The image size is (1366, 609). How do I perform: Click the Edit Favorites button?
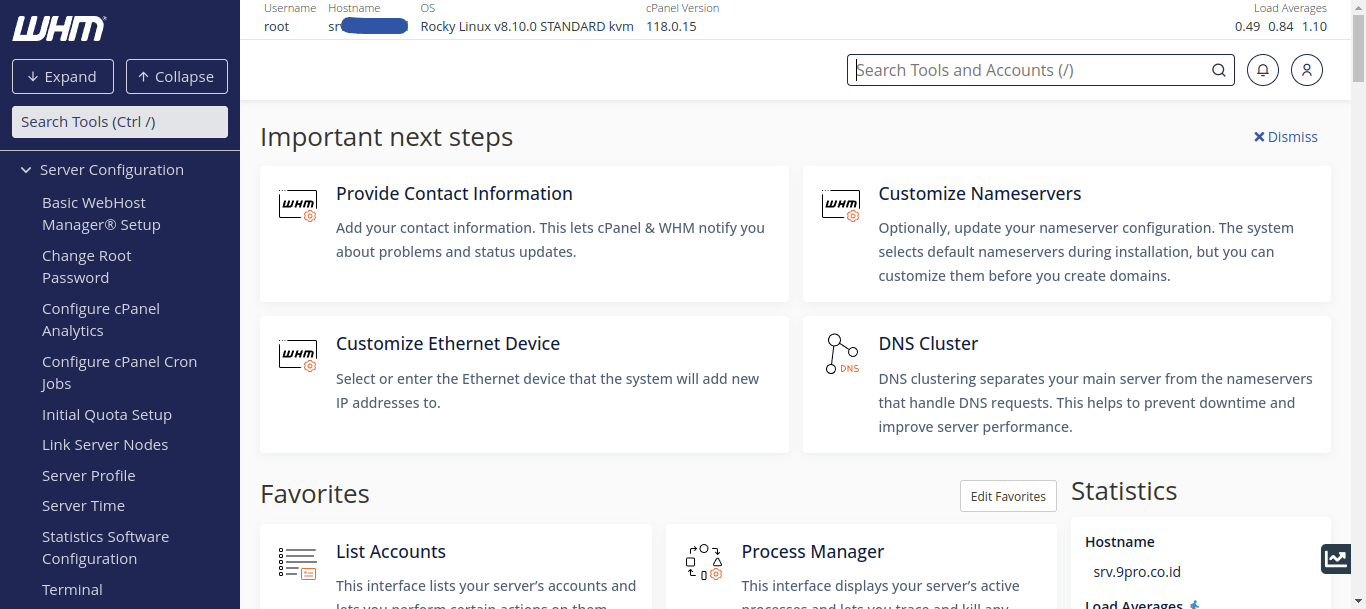click(x=1008, y=496)
